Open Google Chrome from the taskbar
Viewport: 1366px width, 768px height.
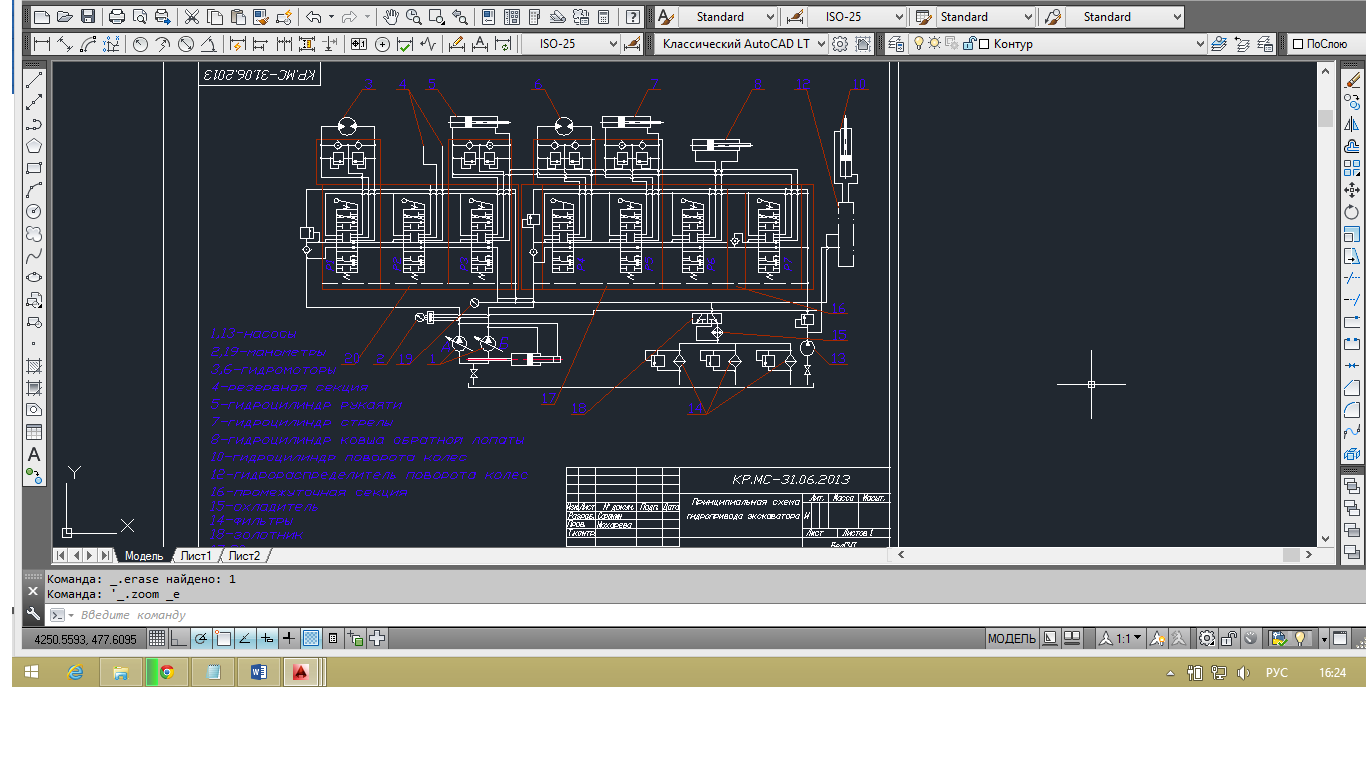click(167, 672)
